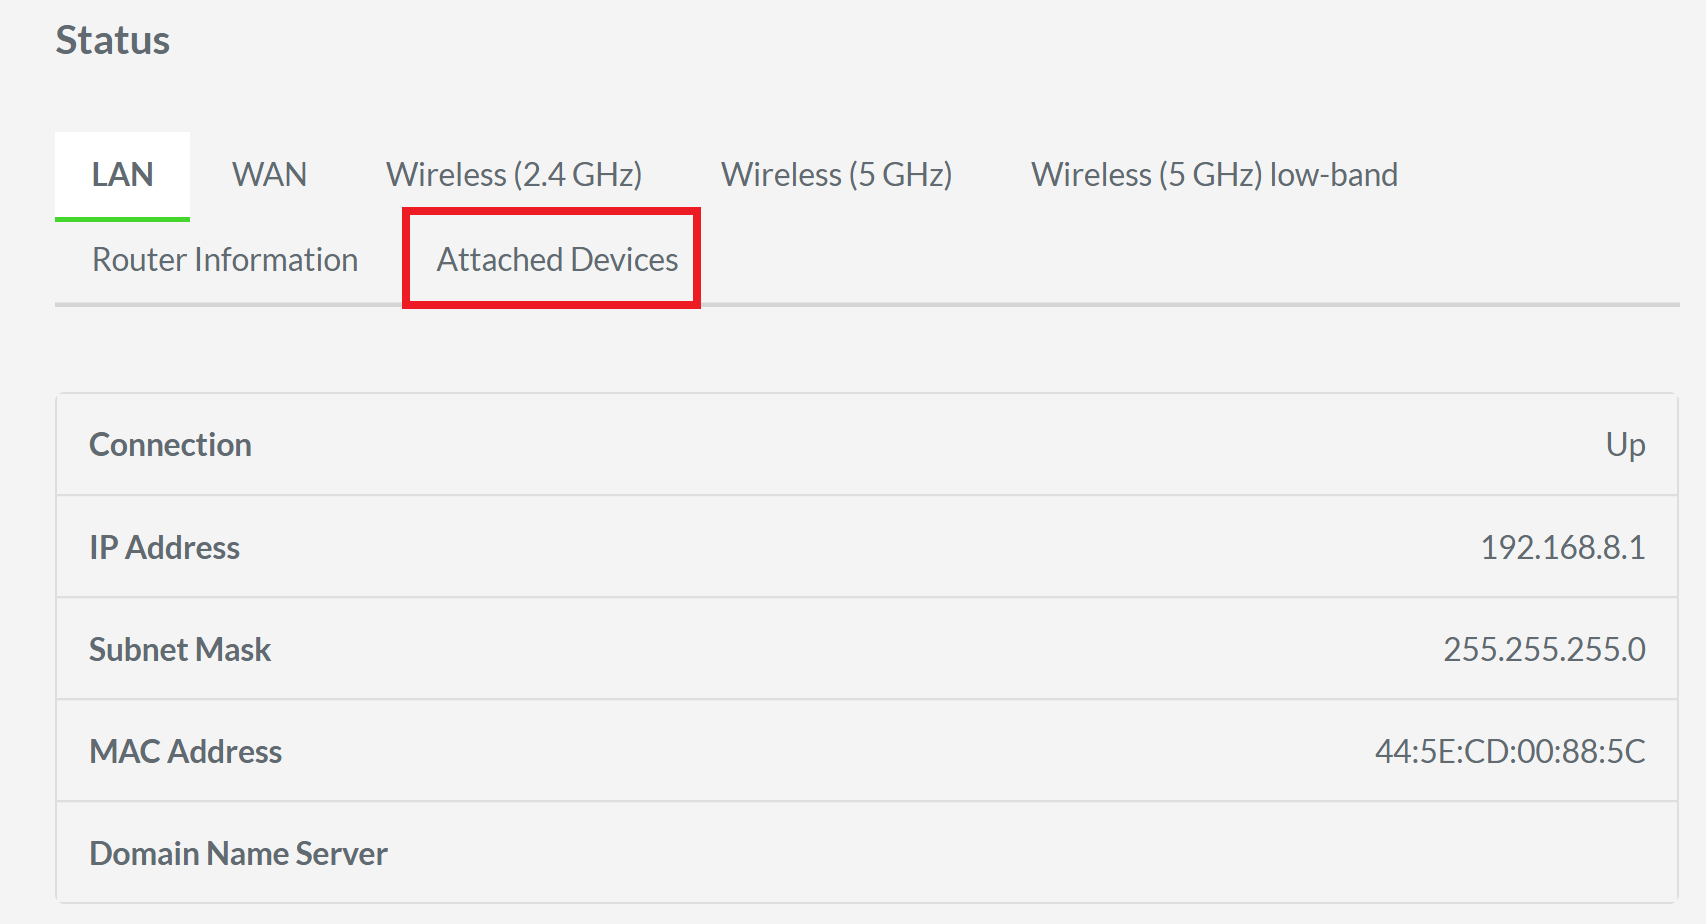
Task: Select the Wireless (5 GHz) tab
Action: (x=836, y=174)
